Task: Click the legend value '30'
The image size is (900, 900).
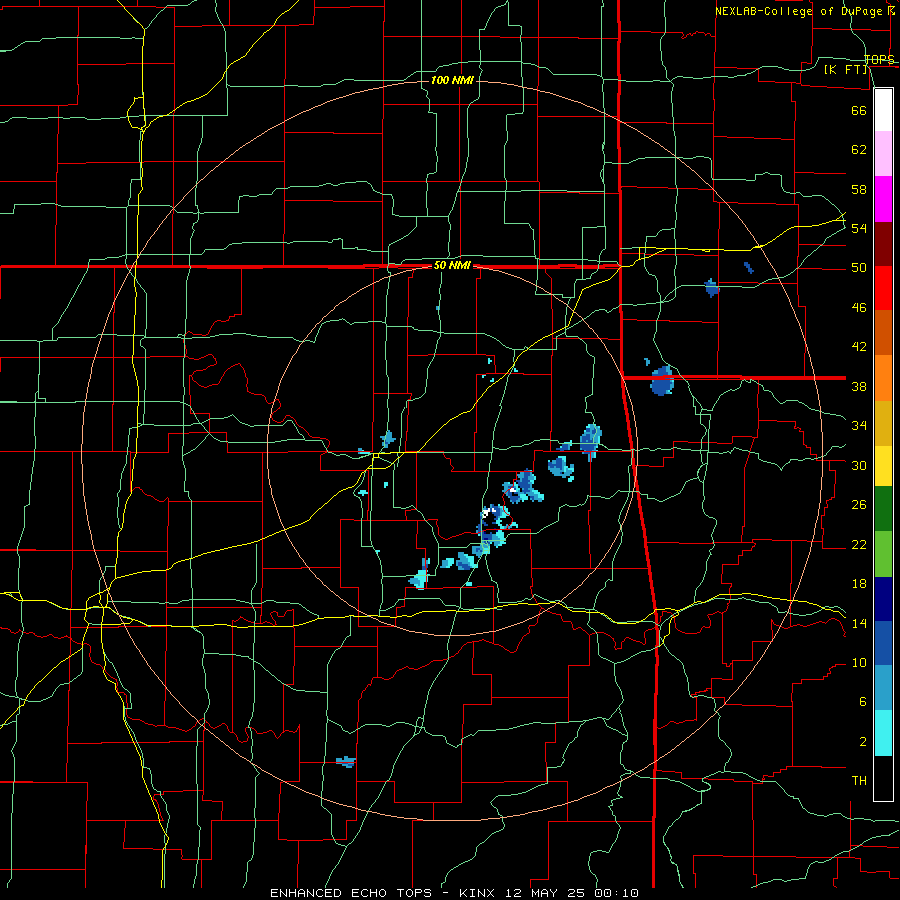Action: tap(859, 465)
